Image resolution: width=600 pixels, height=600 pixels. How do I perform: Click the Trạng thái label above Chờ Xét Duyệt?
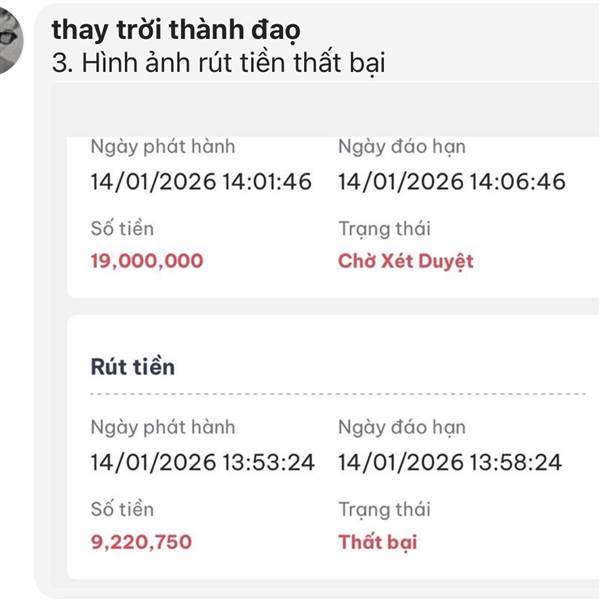(x=385, y=229)
